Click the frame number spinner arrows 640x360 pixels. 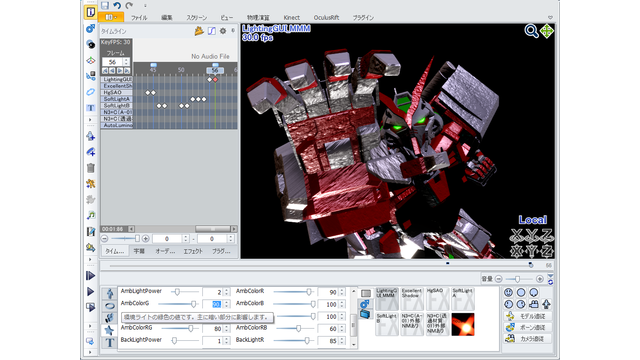[x=126, y=62]
